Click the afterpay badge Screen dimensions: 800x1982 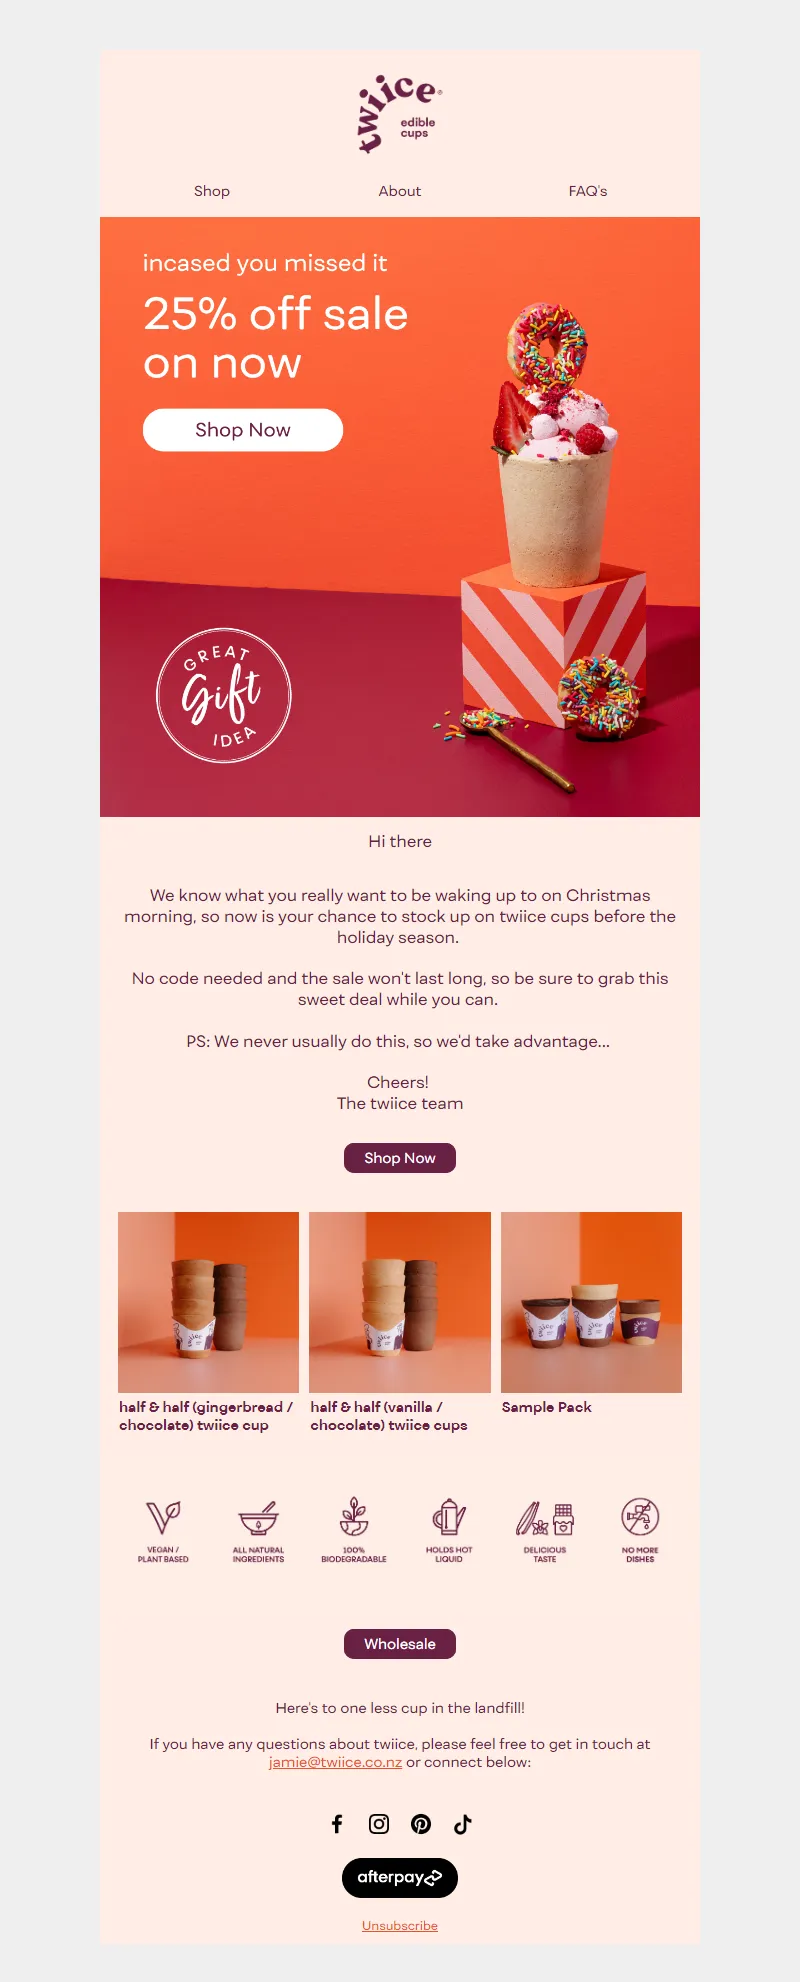coord(400,1878)
